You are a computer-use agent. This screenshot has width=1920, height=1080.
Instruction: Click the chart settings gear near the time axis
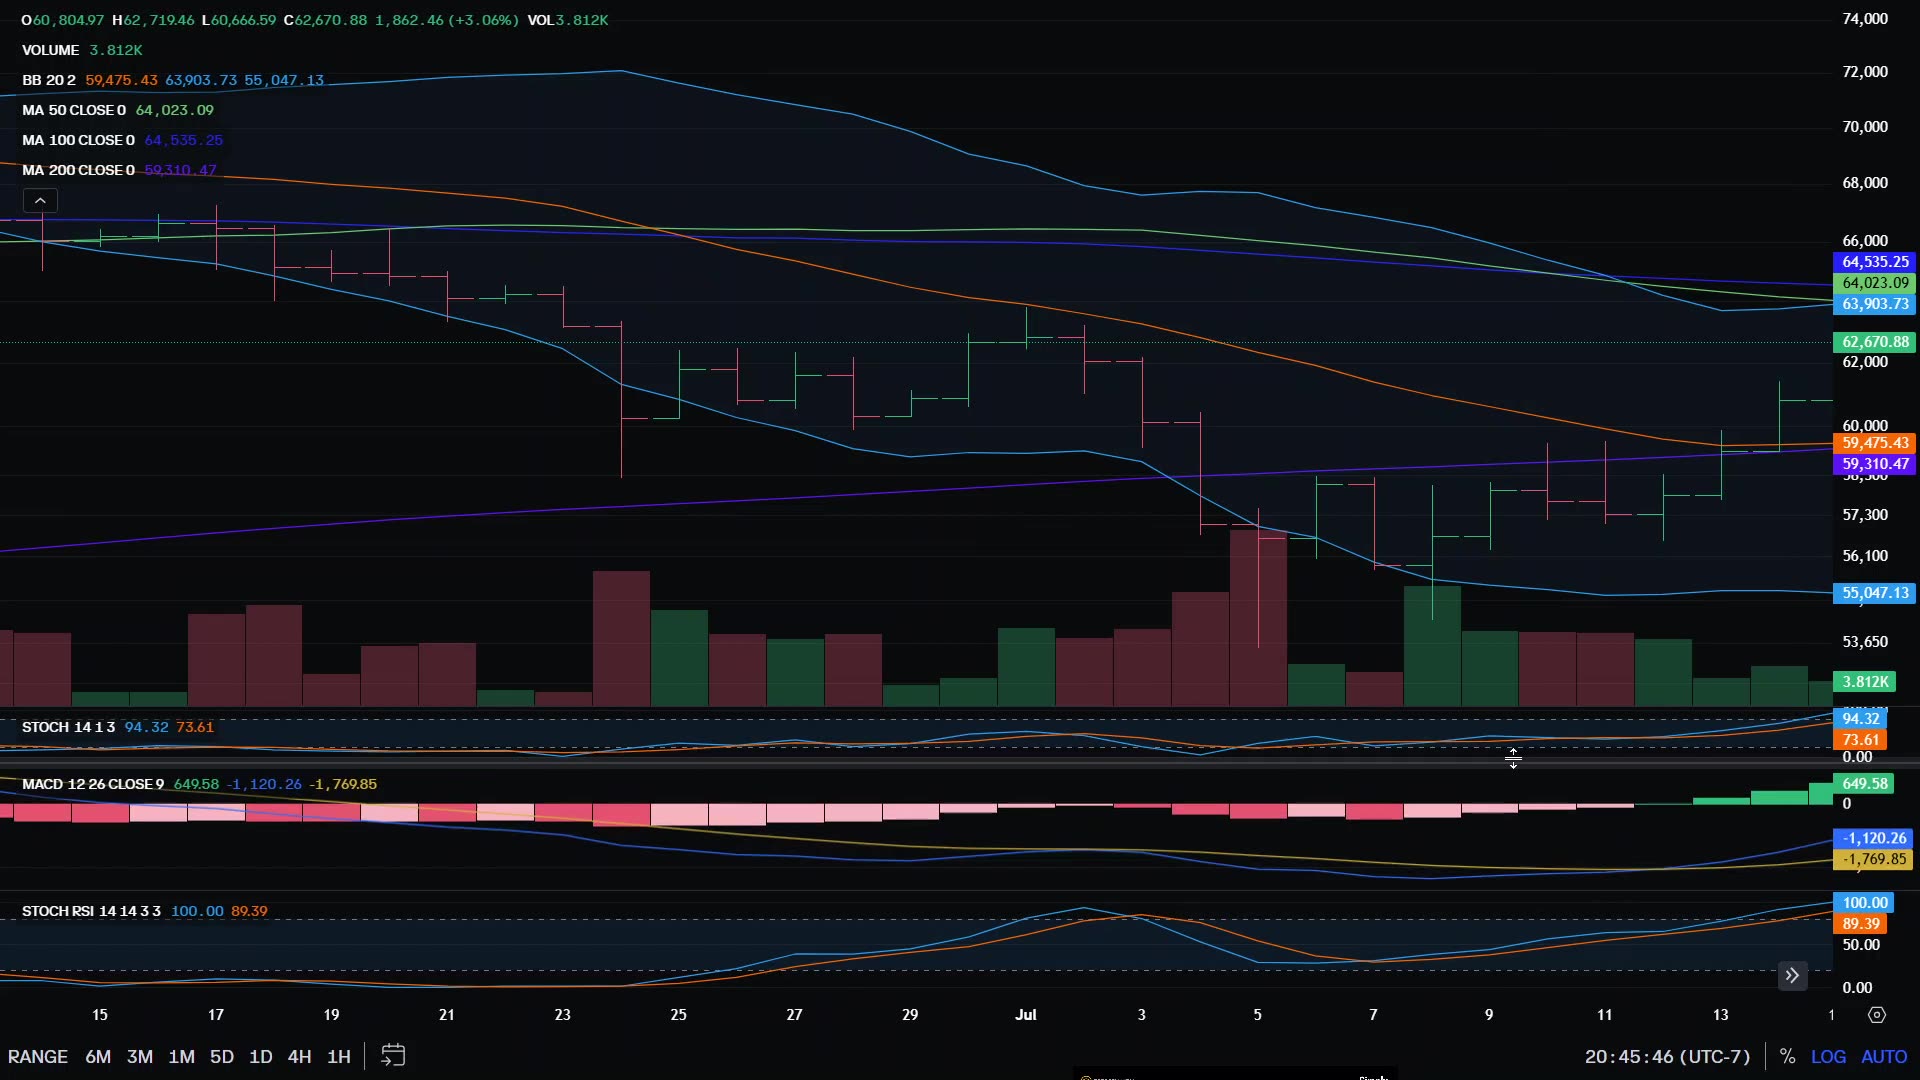click(x=1879, y=1014)
